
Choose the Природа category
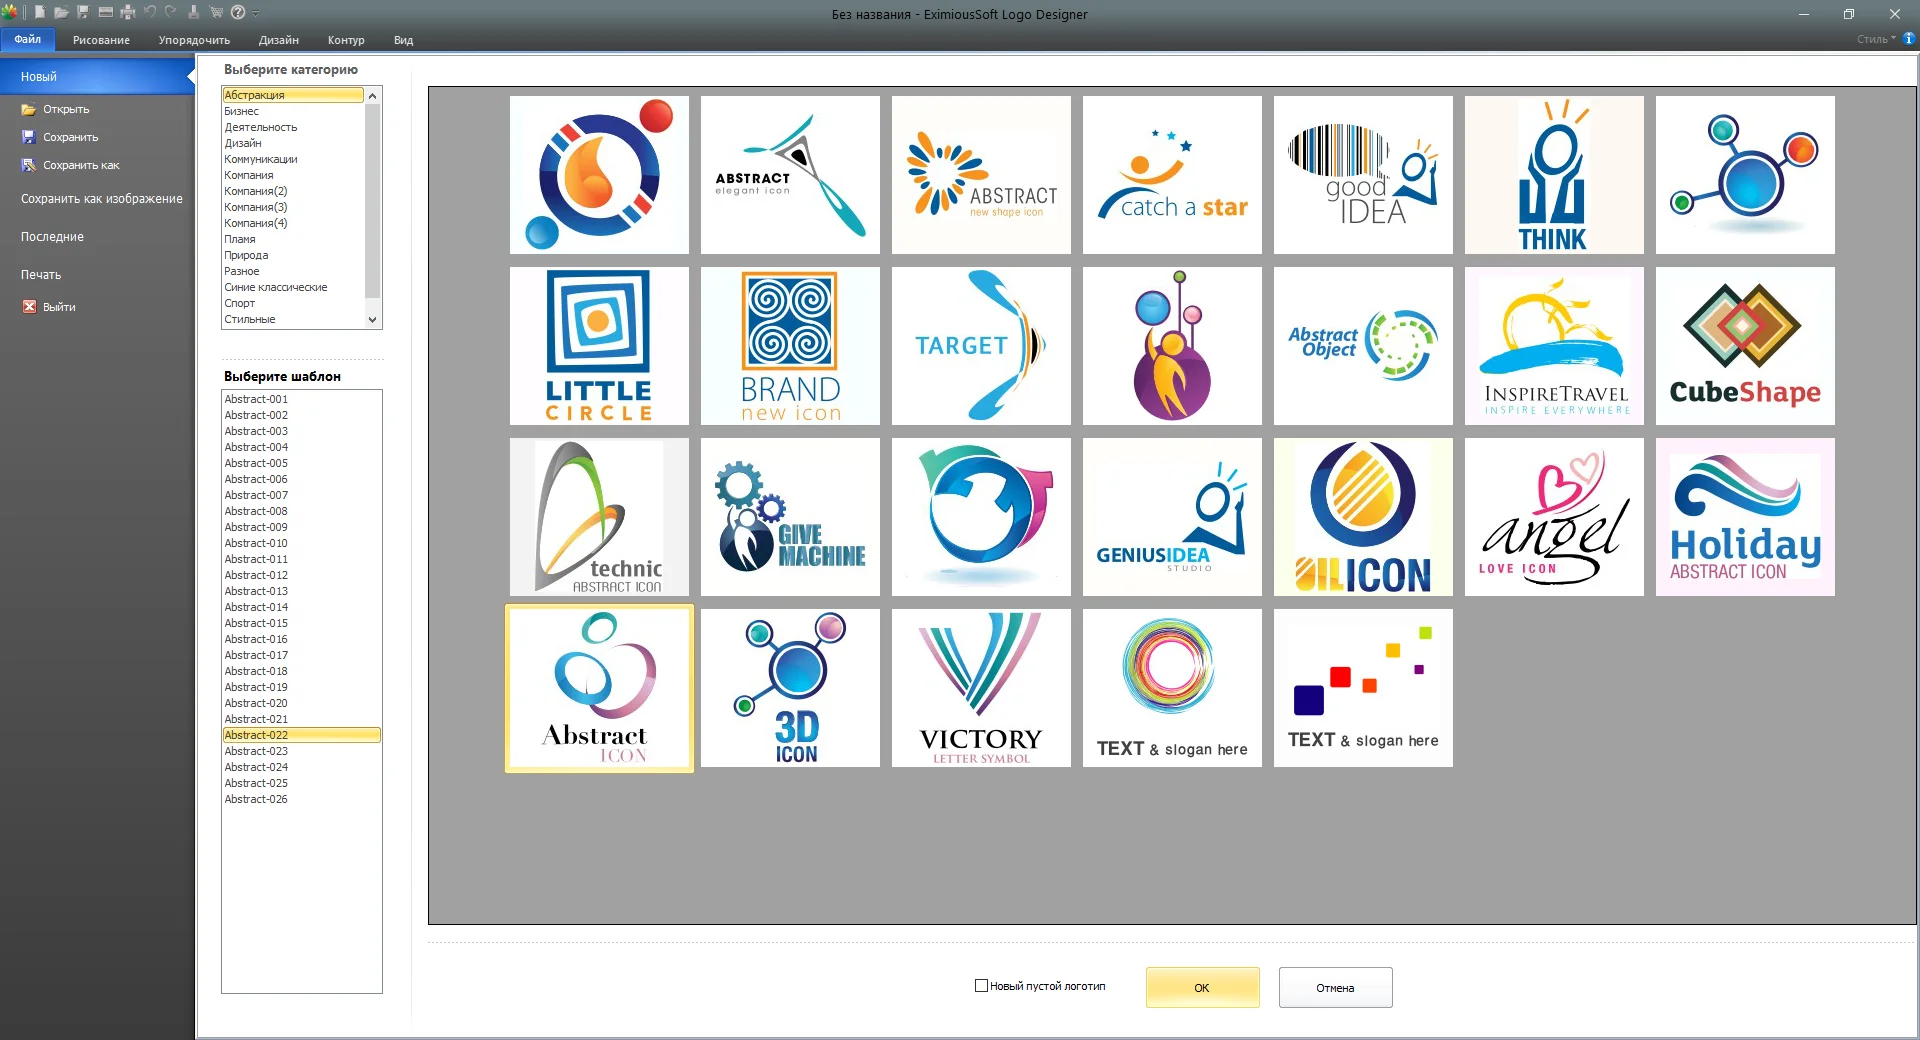click(246, 255)
